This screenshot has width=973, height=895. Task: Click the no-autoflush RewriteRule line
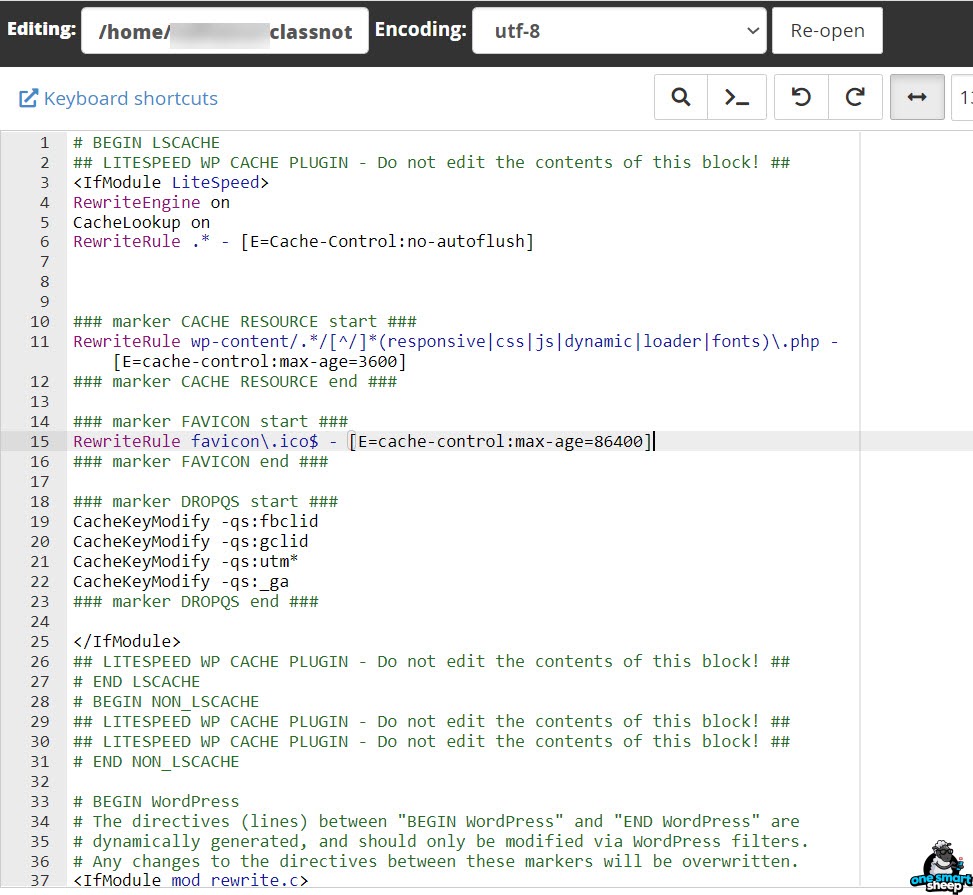click(303, 241)
